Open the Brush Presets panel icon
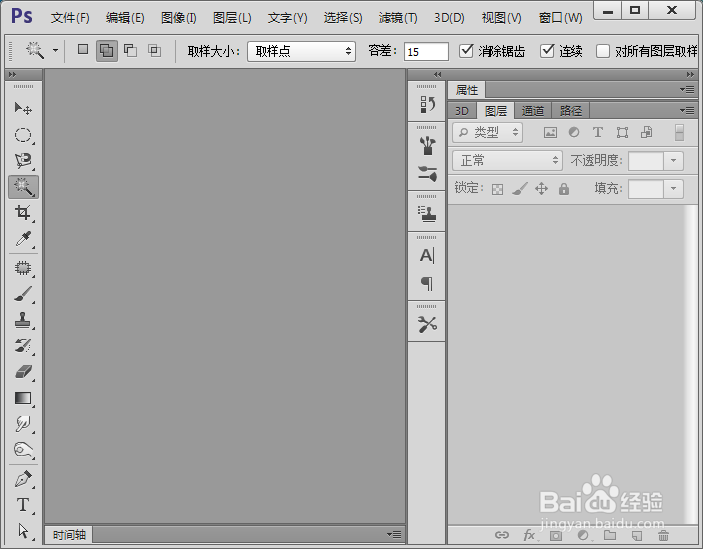The width and height of the screenshot is (703, 549). click(x=427, y=145)
